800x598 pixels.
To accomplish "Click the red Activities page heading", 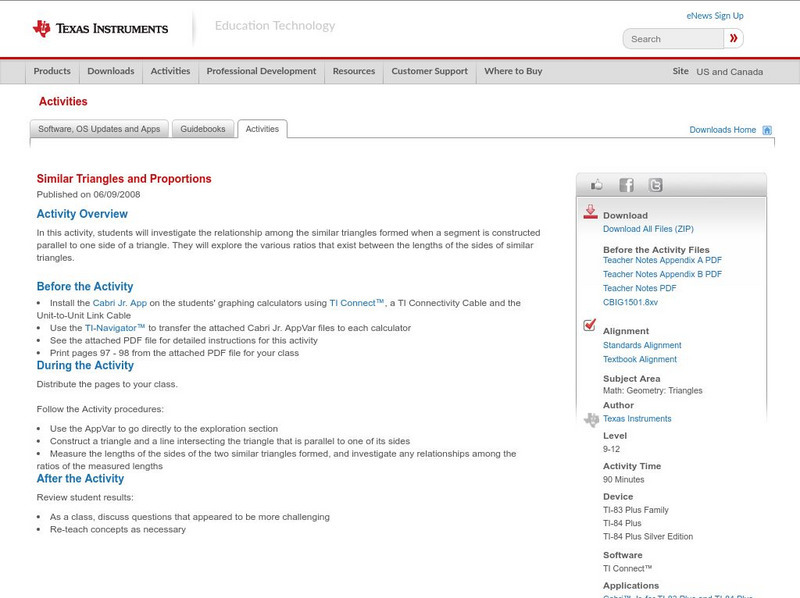I will pos(63,102).
